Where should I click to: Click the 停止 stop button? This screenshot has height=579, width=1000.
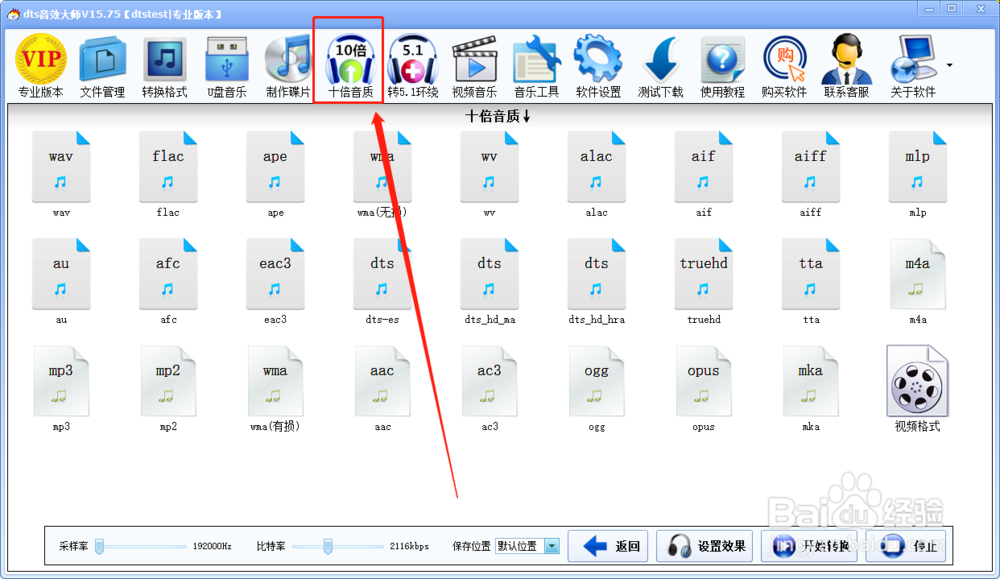click(x=906, y=546)
